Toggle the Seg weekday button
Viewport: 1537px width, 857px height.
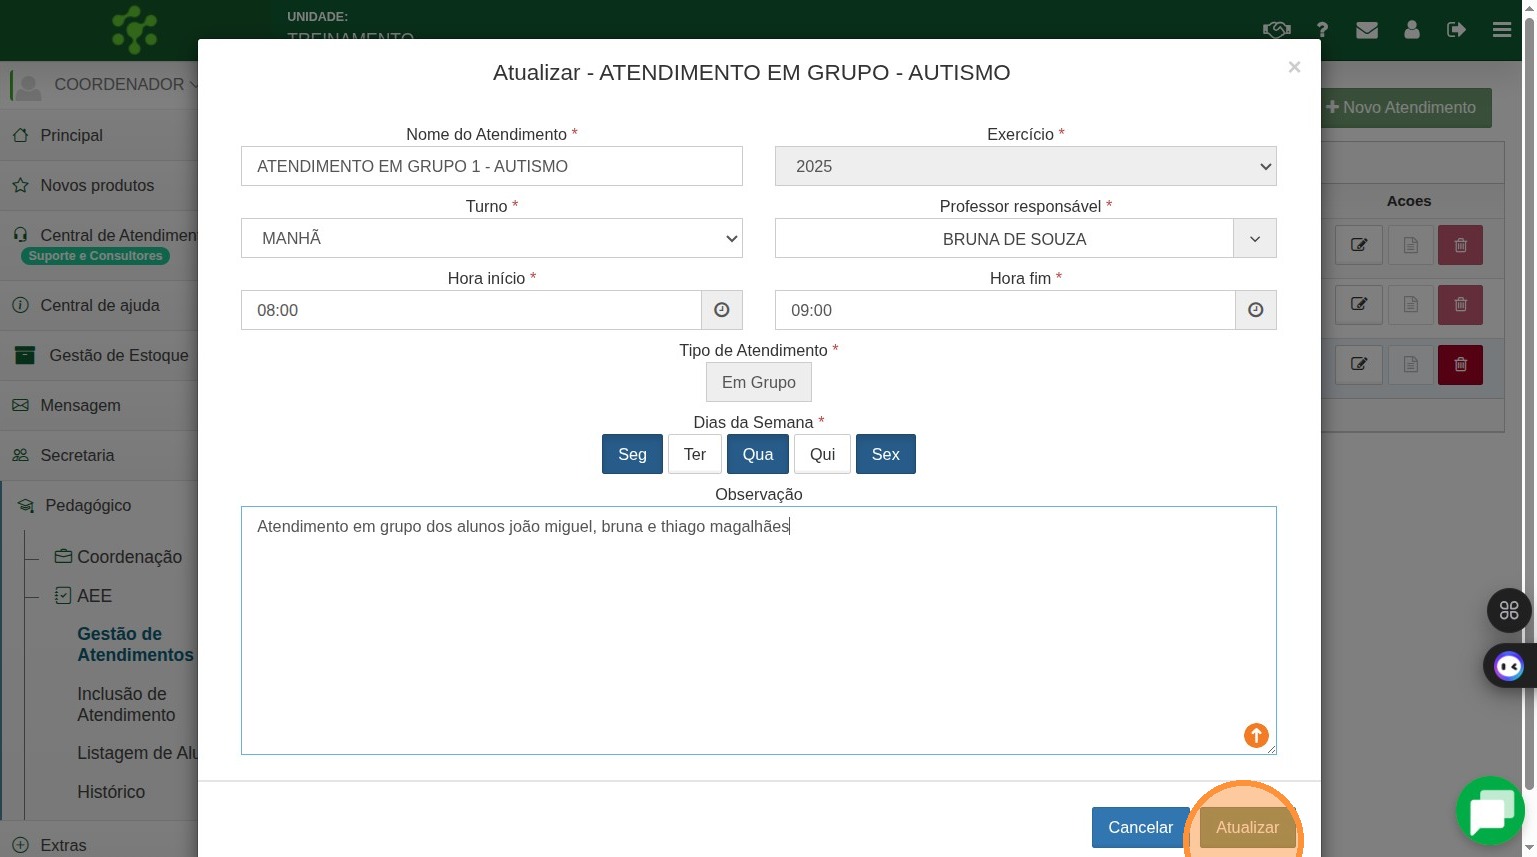(632, 454)
